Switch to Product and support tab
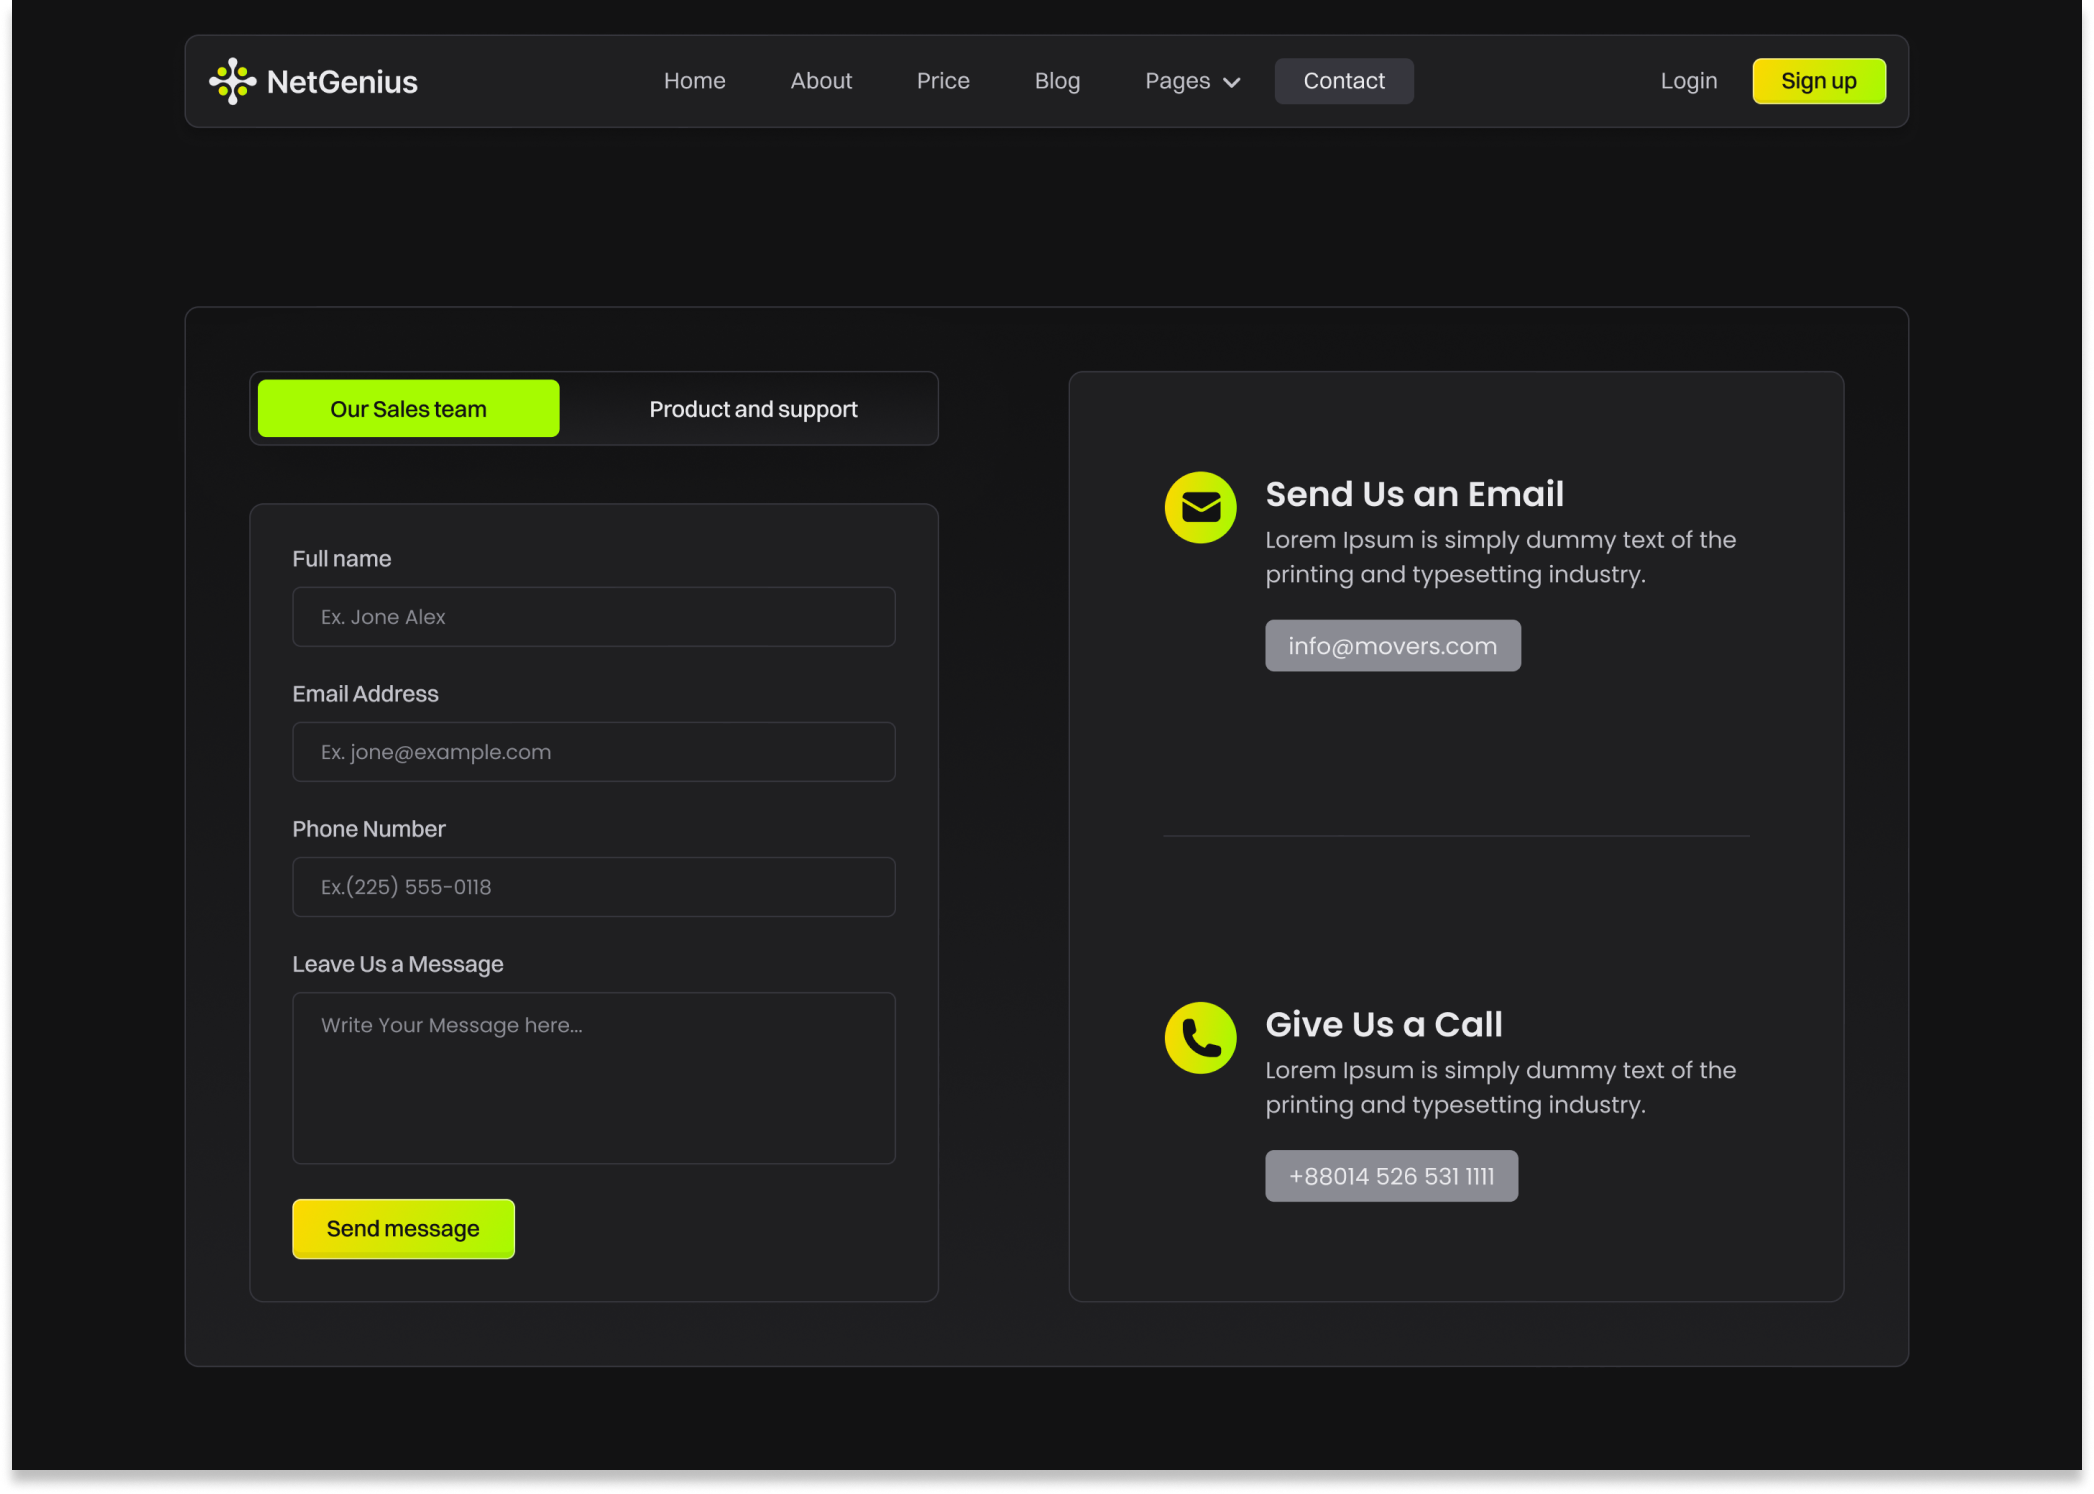 coord(753,409)
